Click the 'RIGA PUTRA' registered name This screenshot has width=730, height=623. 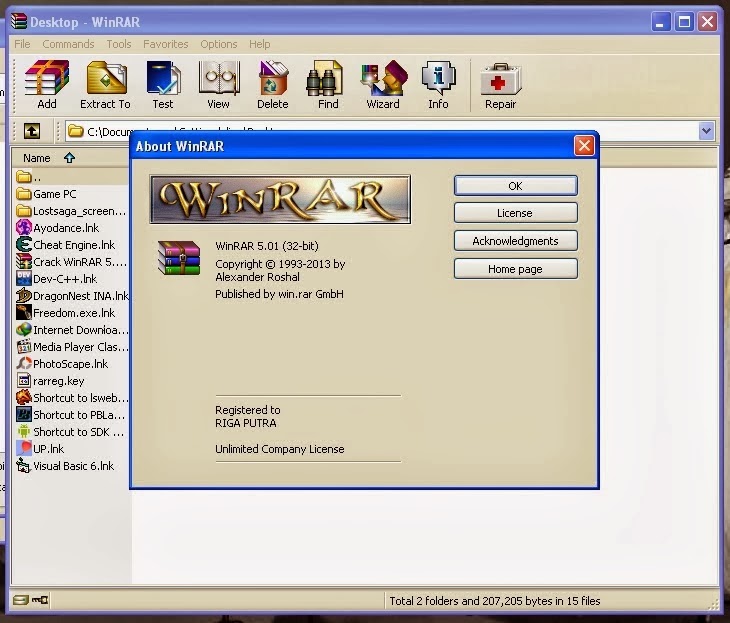click(246, 423)
